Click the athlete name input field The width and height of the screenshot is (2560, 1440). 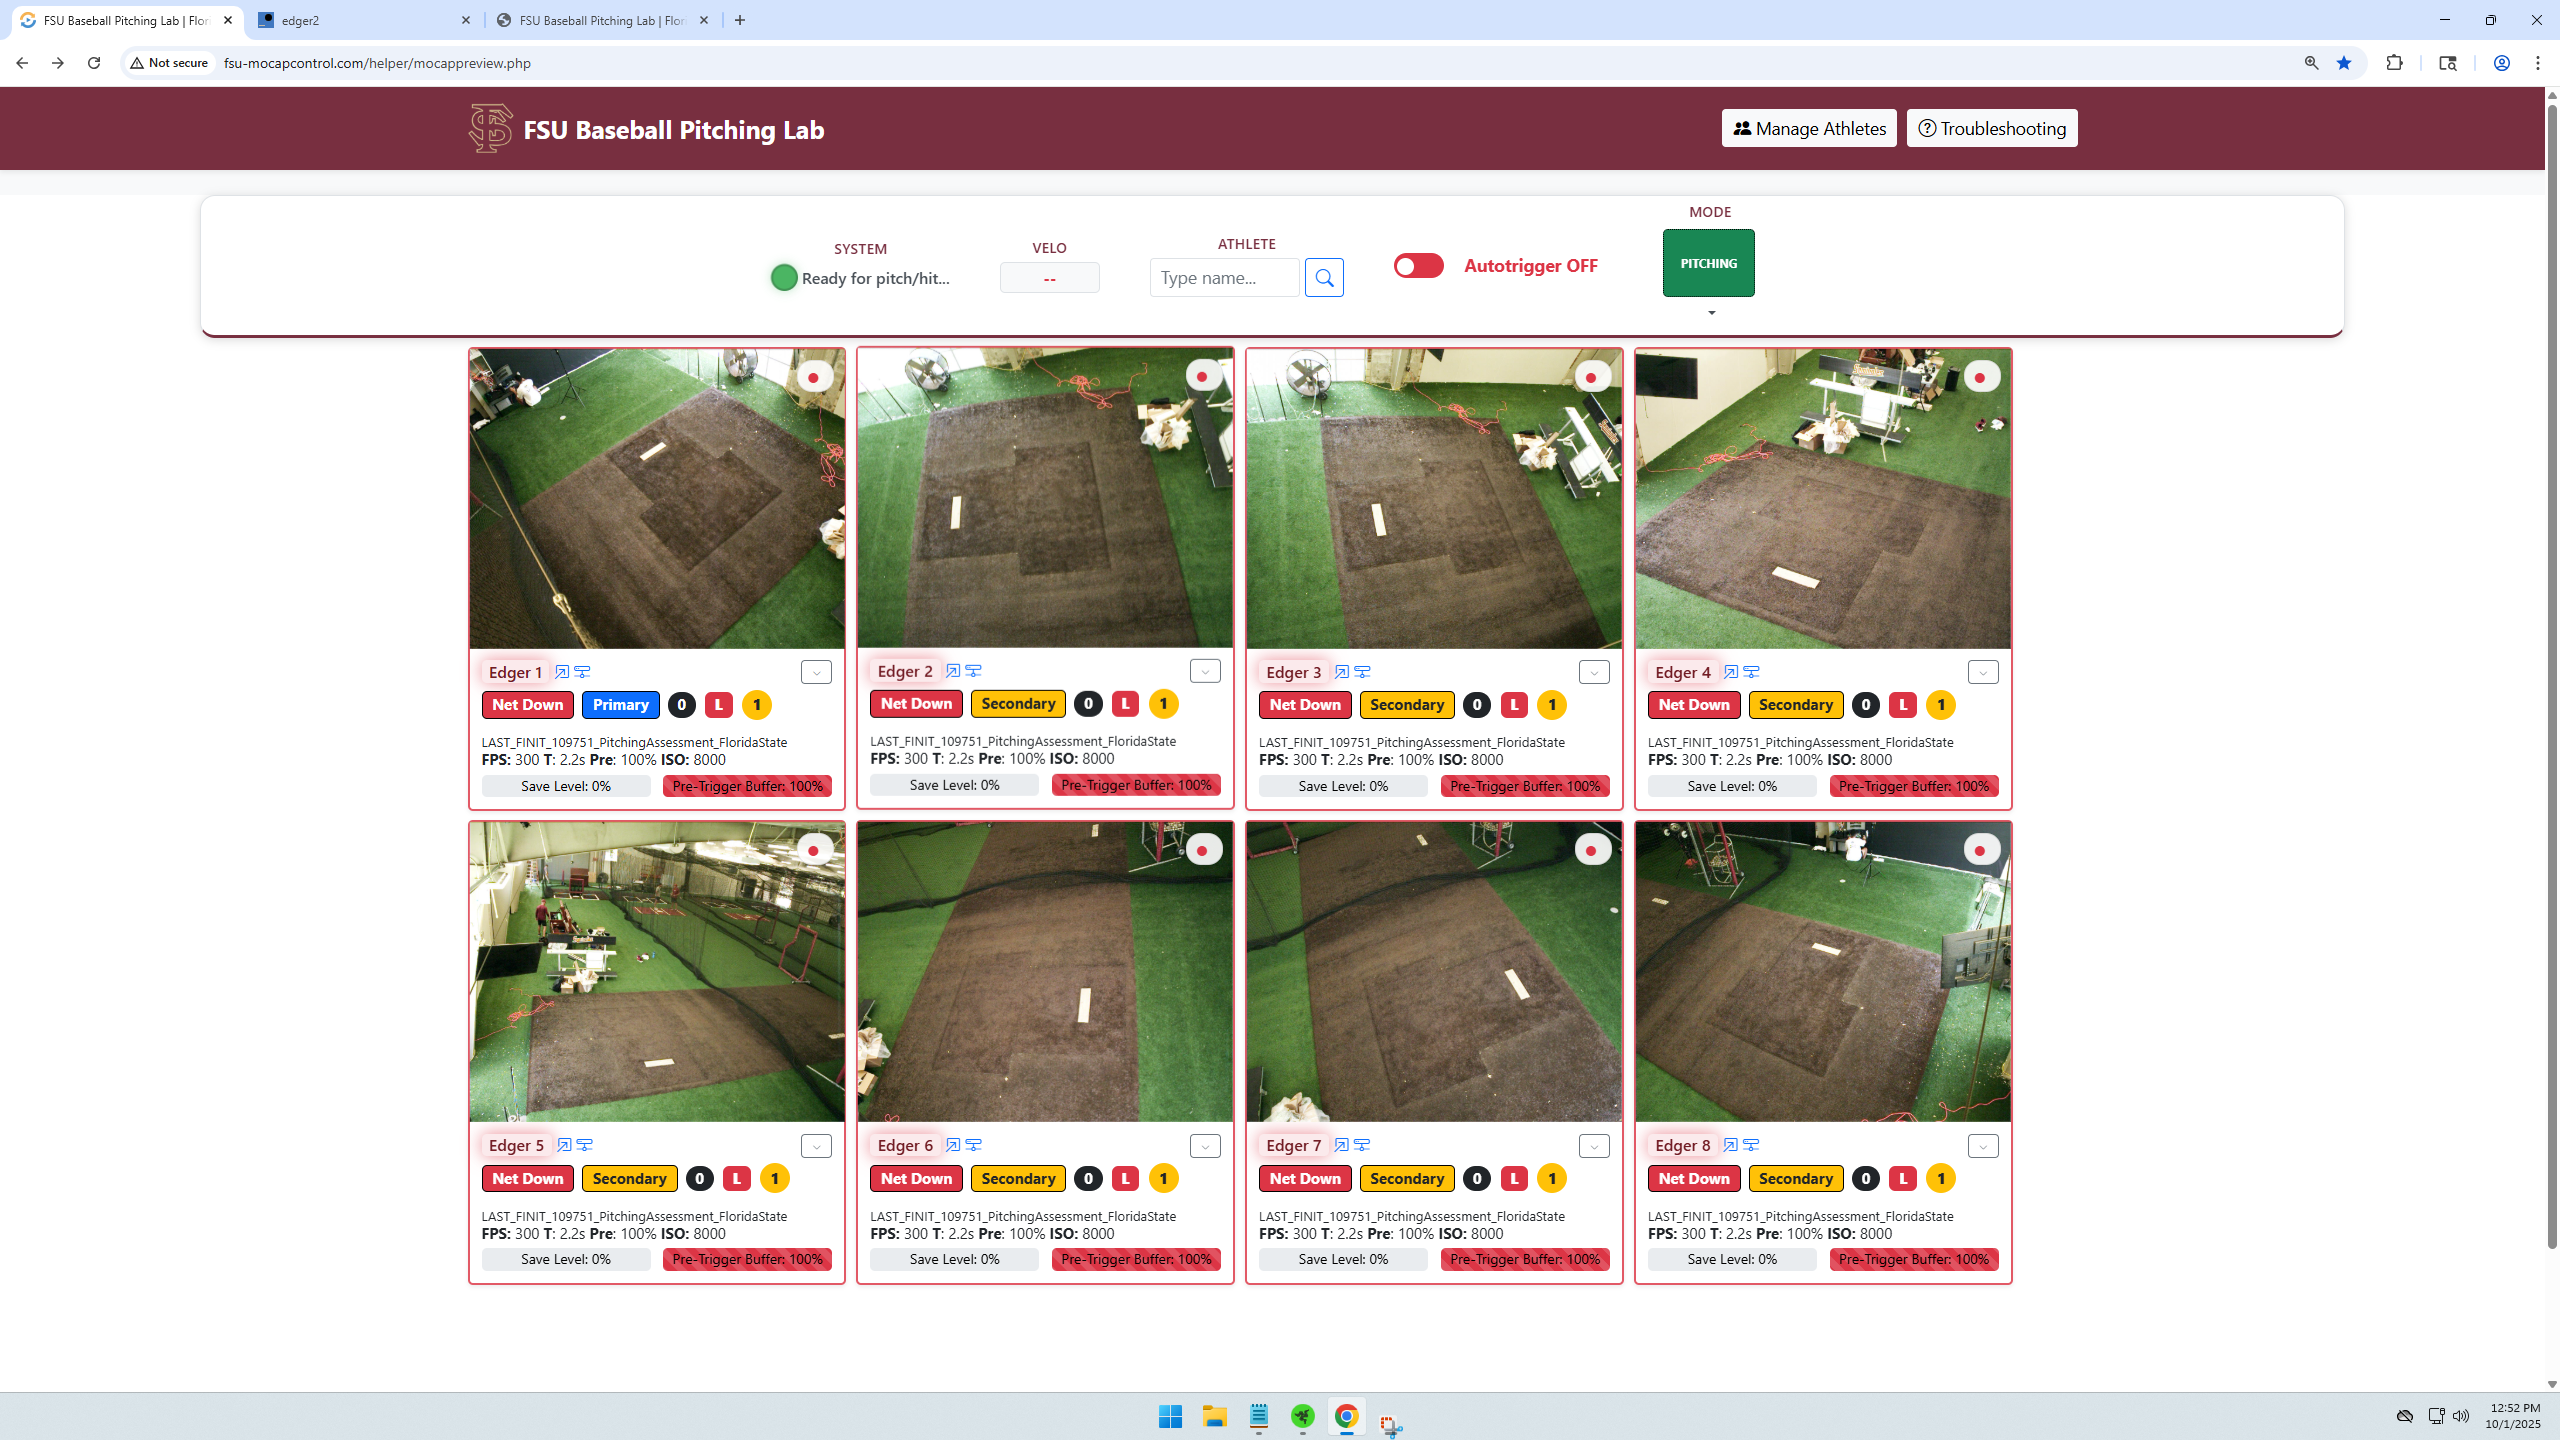pyautogui.click(x=1224, y=277)
